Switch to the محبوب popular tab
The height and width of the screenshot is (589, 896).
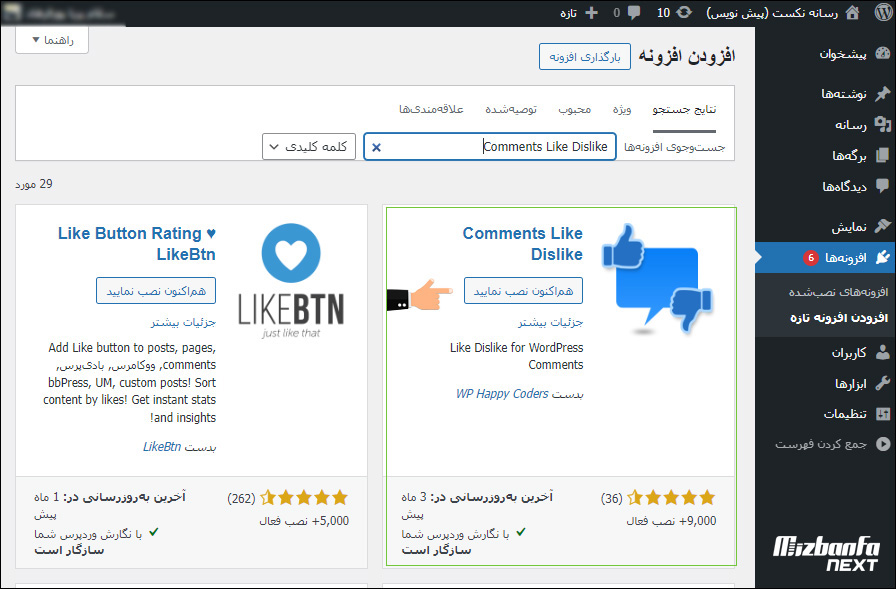coord(575,109)
